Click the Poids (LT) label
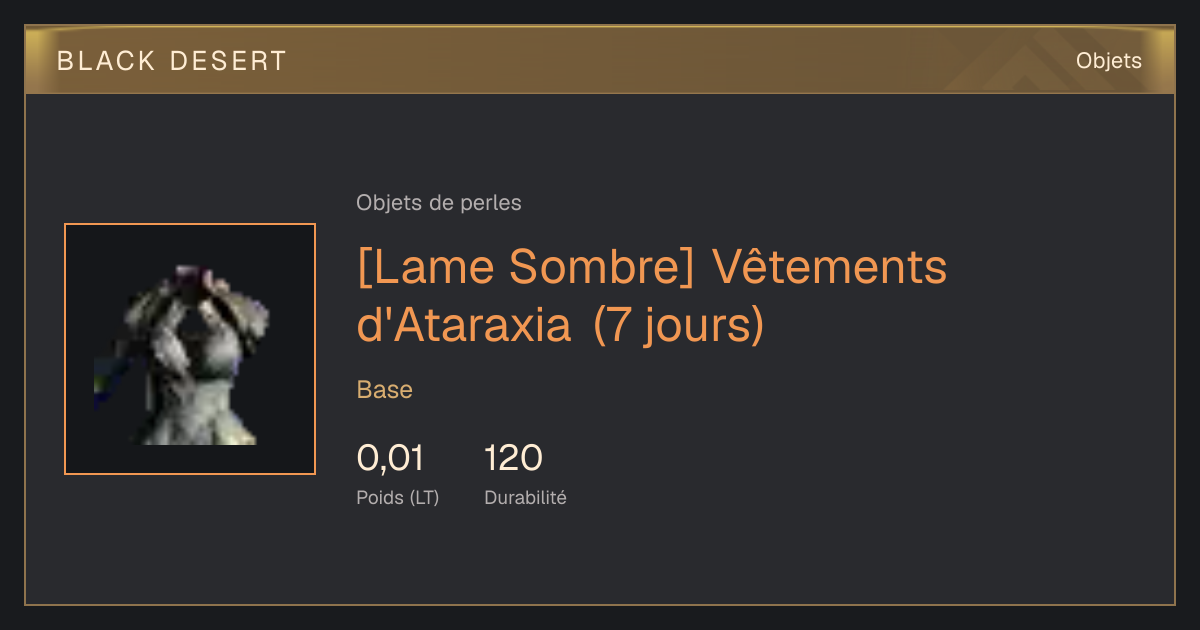Viewport: 1200px width, 630px height. pyautogui.click(x=397, y=497)
